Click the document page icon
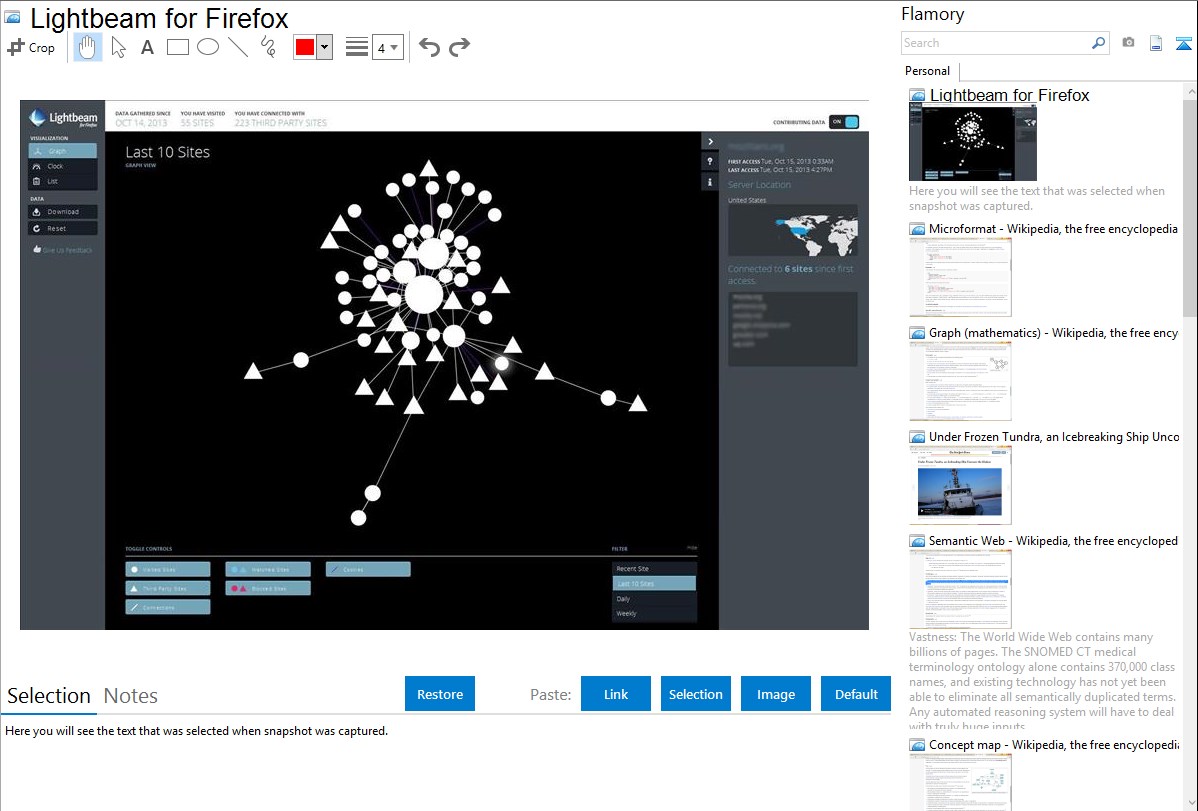 click(1156, 43)
